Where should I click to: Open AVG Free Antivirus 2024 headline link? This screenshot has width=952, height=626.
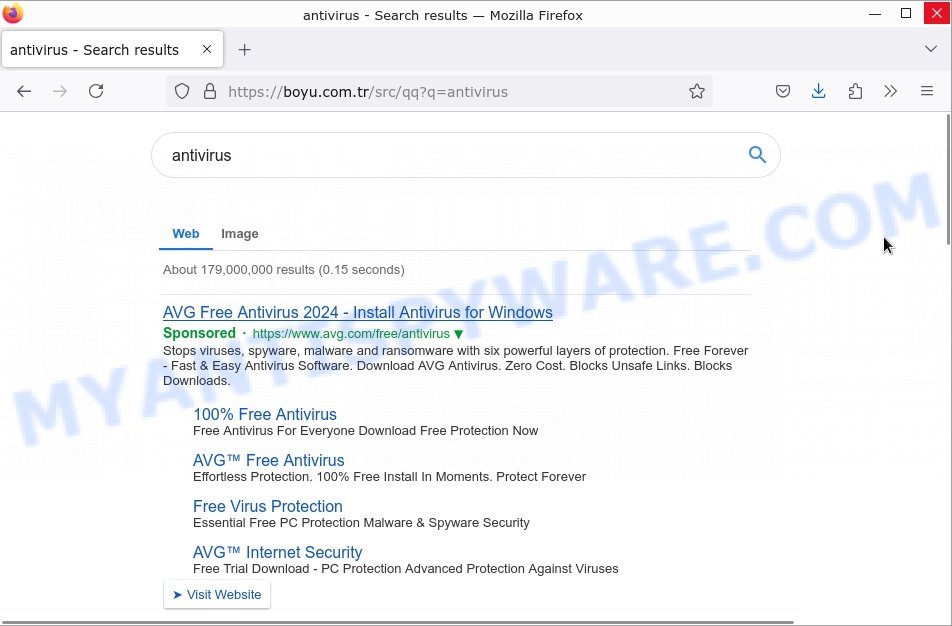[x=358, y=312]
